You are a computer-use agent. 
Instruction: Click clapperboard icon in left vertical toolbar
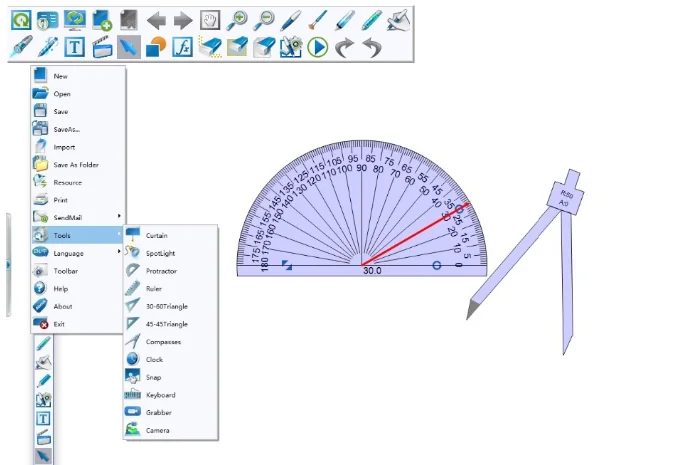43,437
